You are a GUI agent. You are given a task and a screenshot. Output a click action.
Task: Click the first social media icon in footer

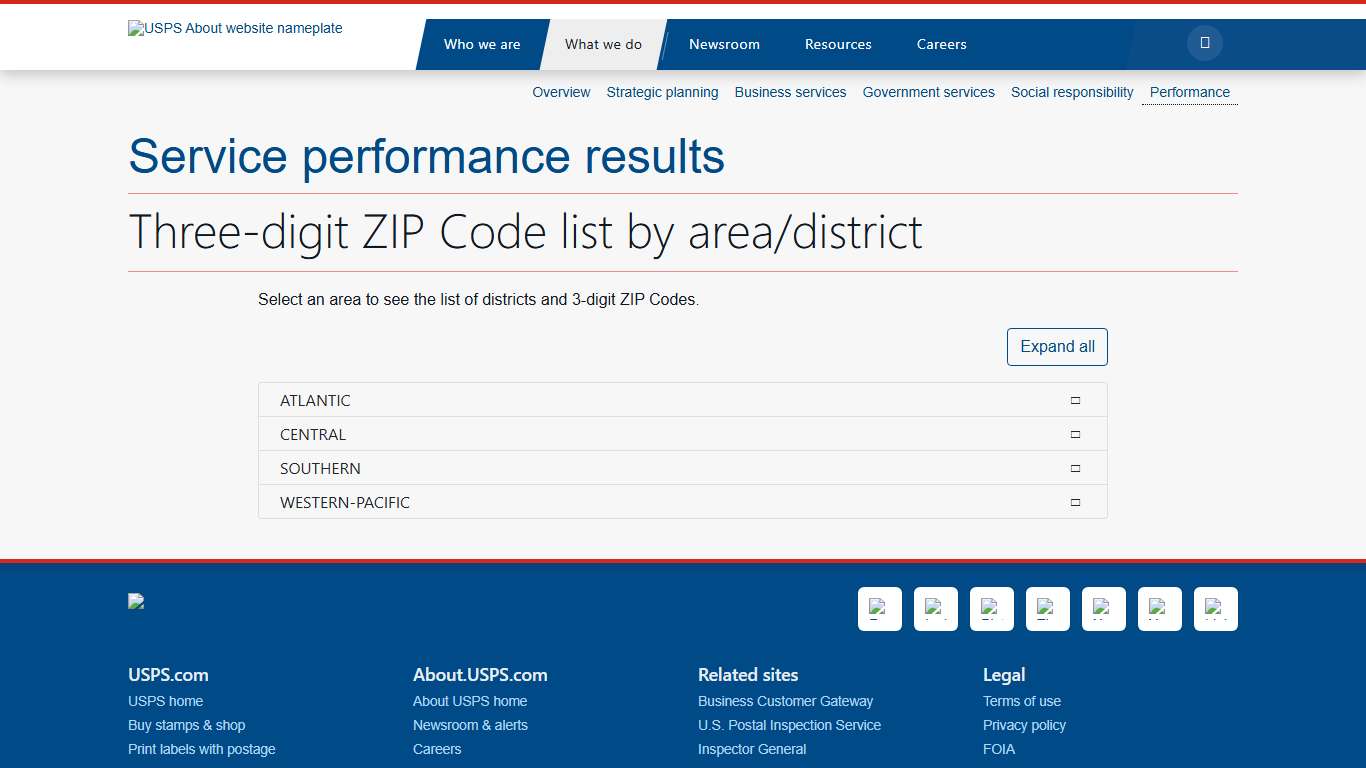(x=879, y=609)
